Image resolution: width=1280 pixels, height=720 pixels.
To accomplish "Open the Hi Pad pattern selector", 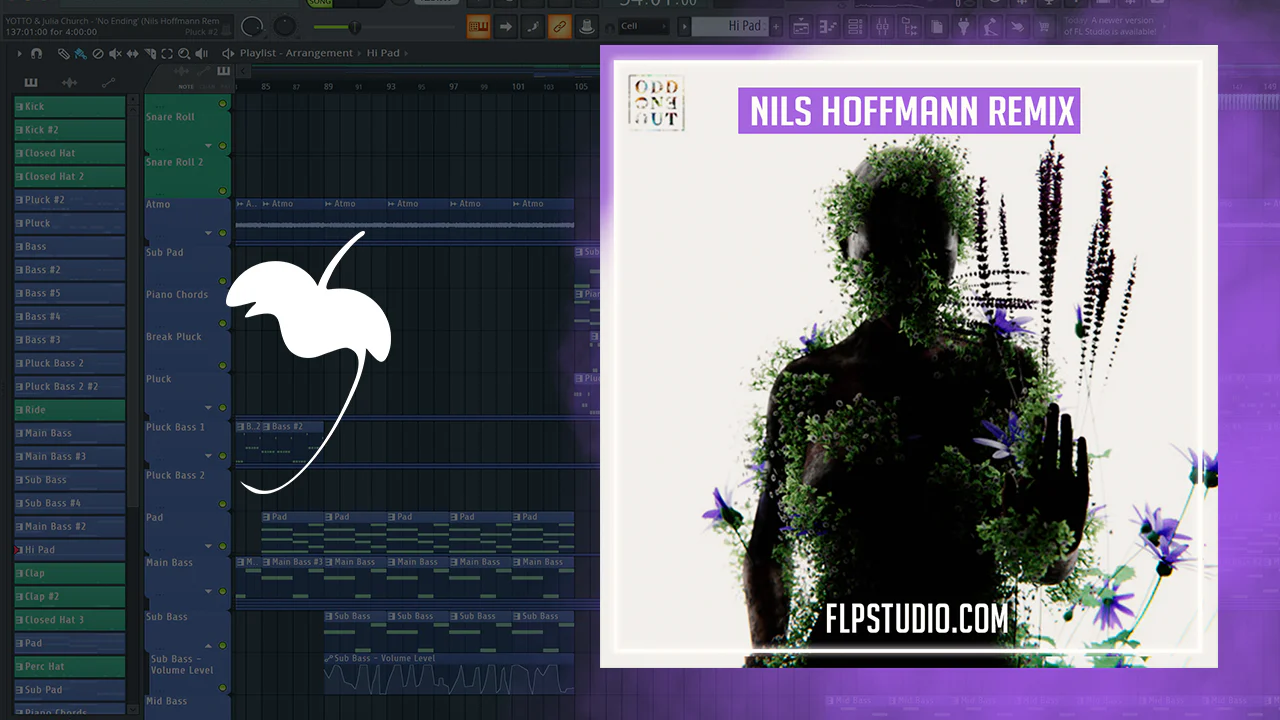I will (x=730, y=26).
